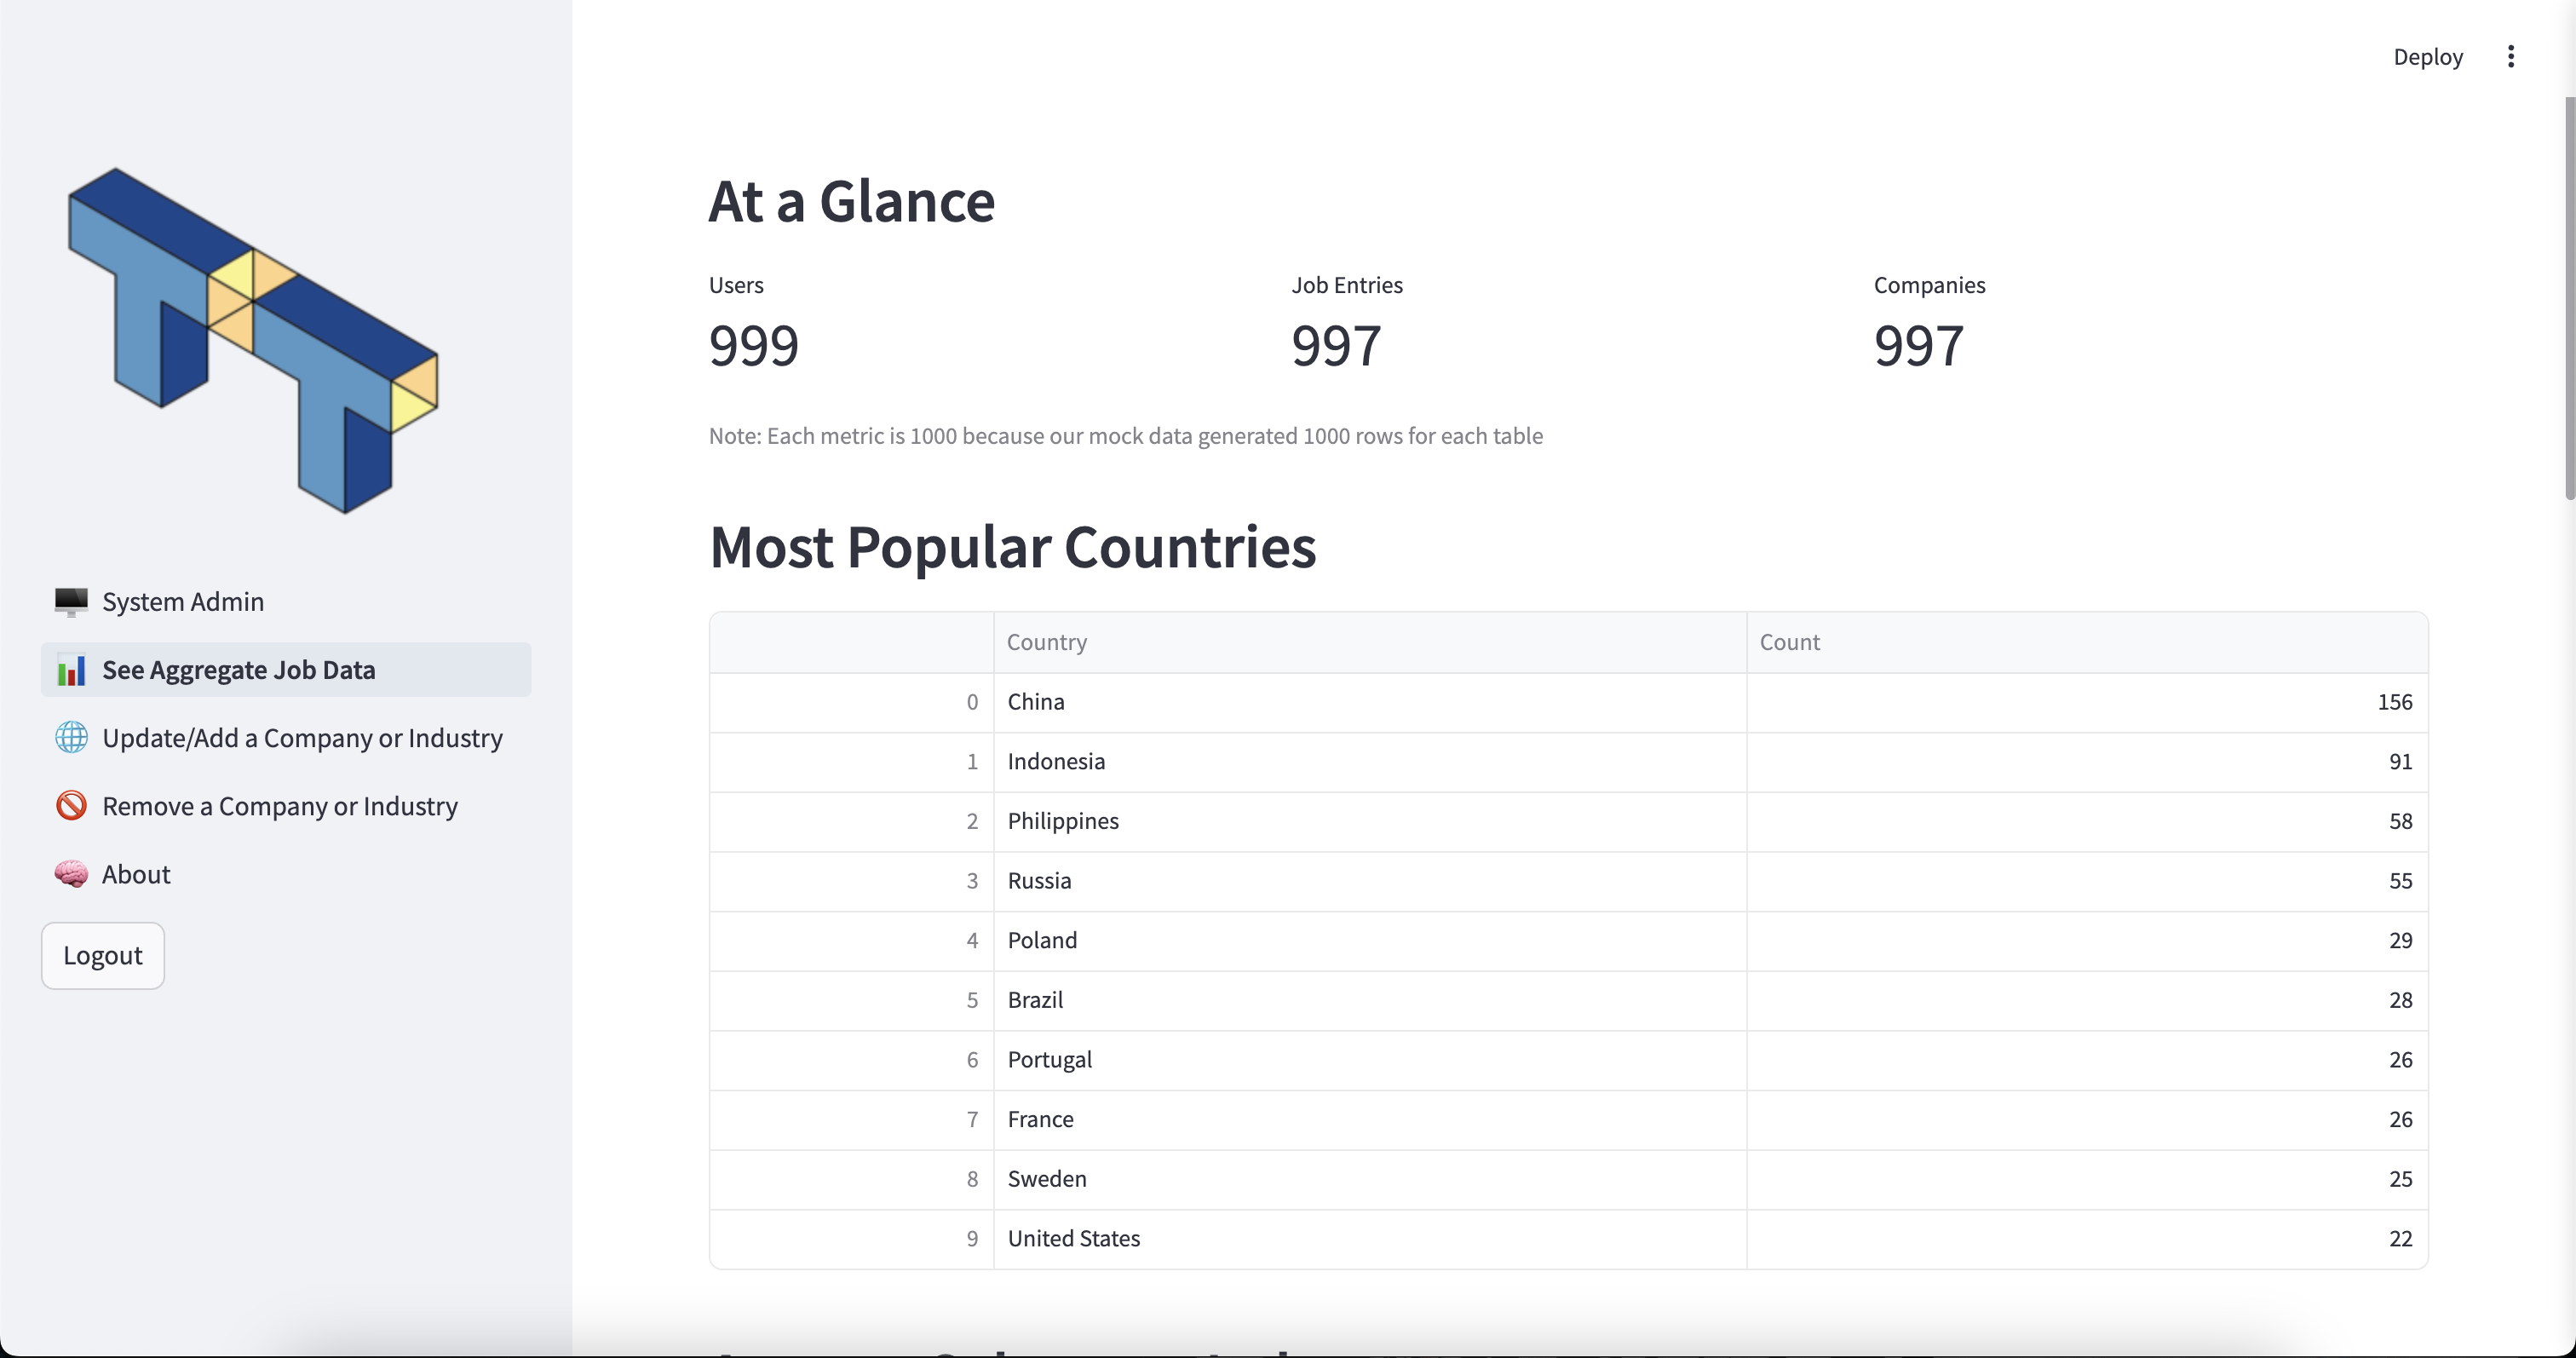This screenshot has width=2576, height=1358.
Task: Click the count 22 for United States
Action: point(2087,1239)
